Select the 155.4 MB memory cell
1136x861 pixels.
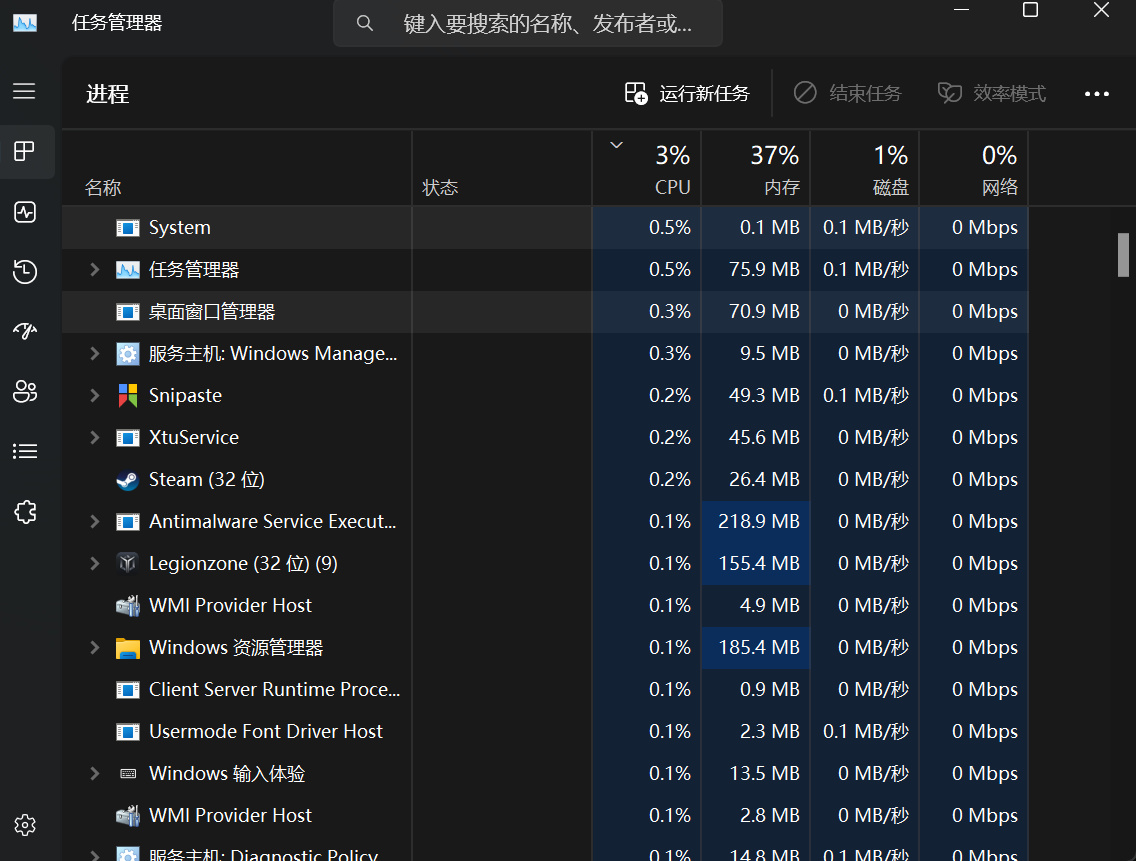(x=756, y=564)
